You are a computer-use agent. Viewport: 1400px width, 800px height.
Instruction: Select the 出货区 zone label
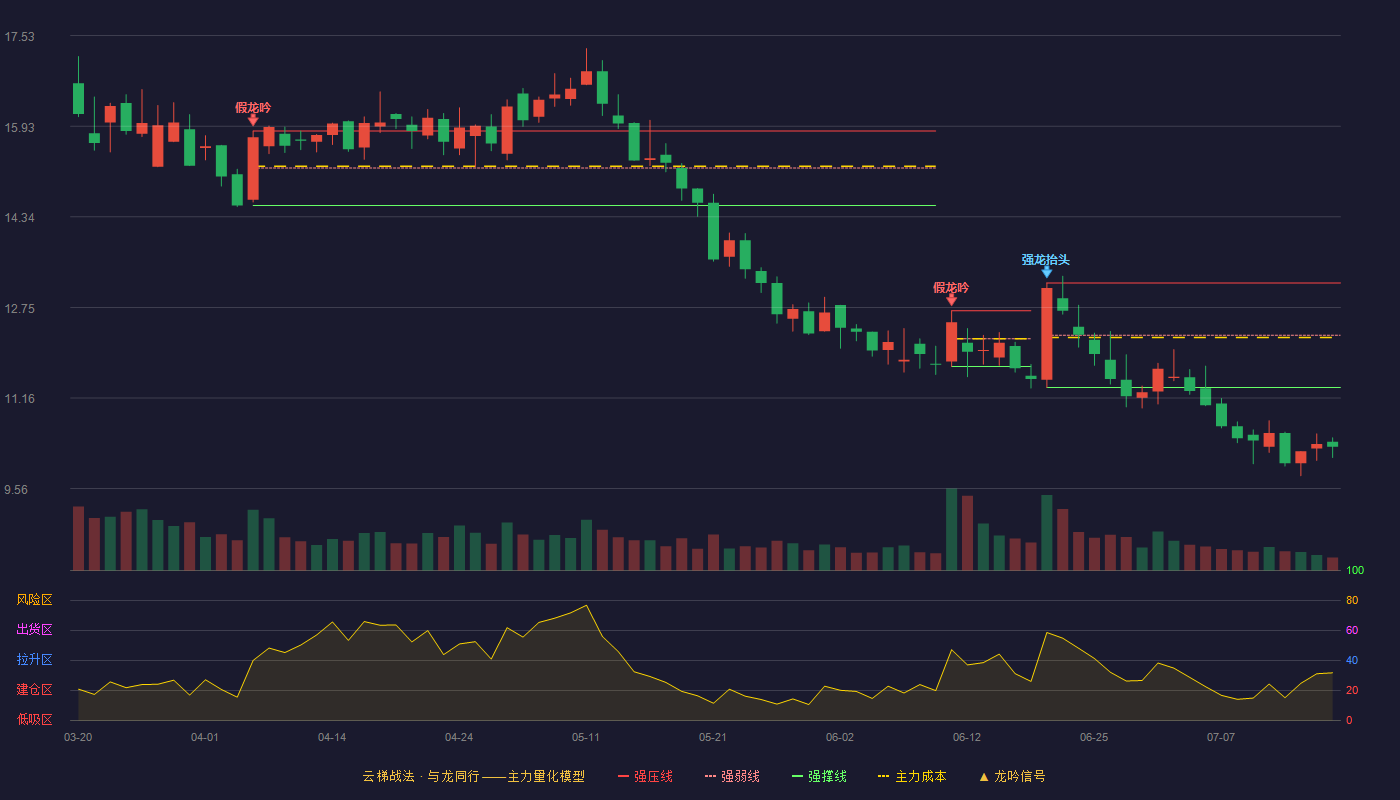(x=34, y=630)
